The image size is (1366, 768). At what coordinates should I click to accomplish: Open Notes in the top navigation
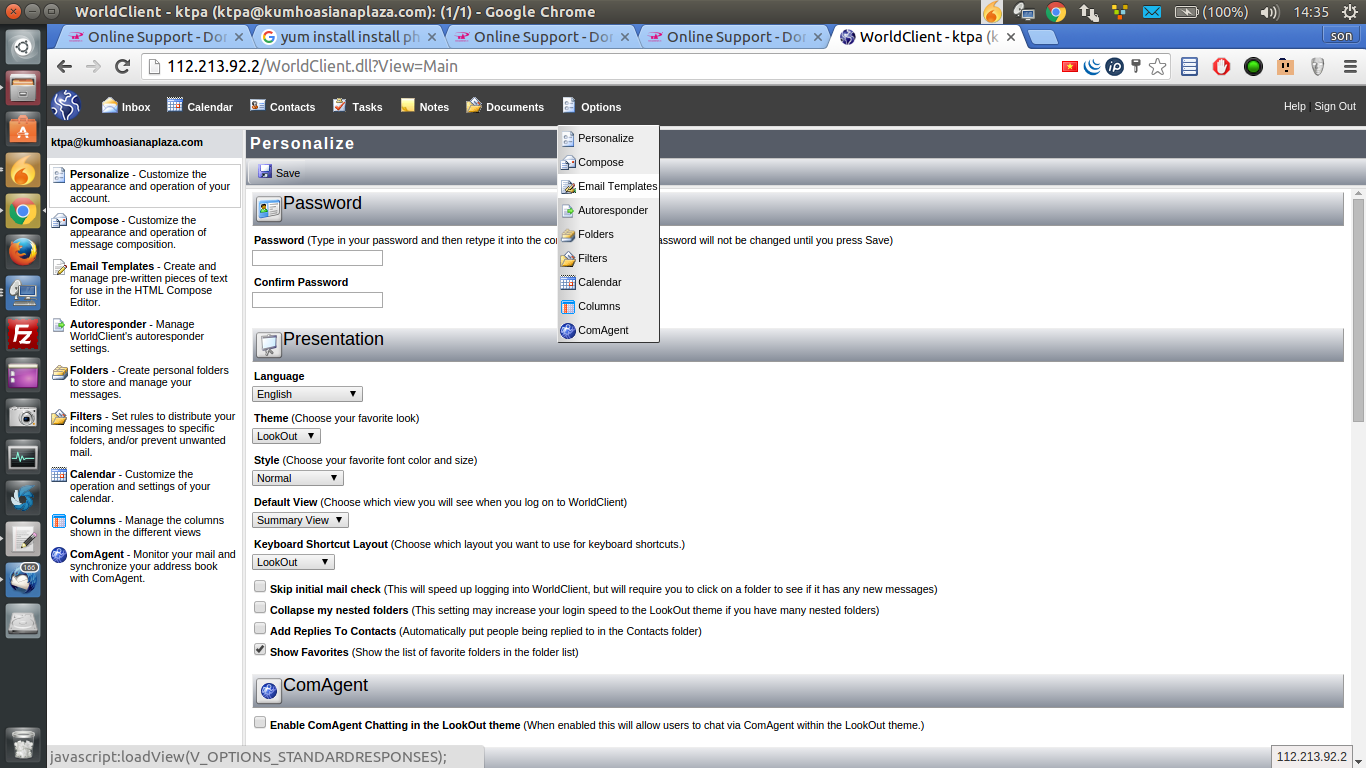pos(424,106)
